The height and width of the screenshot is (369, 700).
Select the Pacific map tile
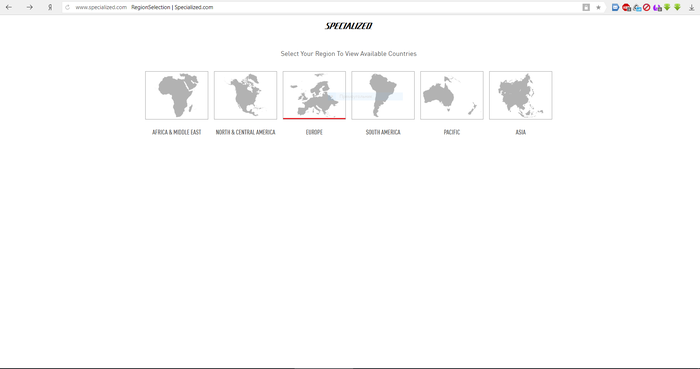click(x=451, y=95)
